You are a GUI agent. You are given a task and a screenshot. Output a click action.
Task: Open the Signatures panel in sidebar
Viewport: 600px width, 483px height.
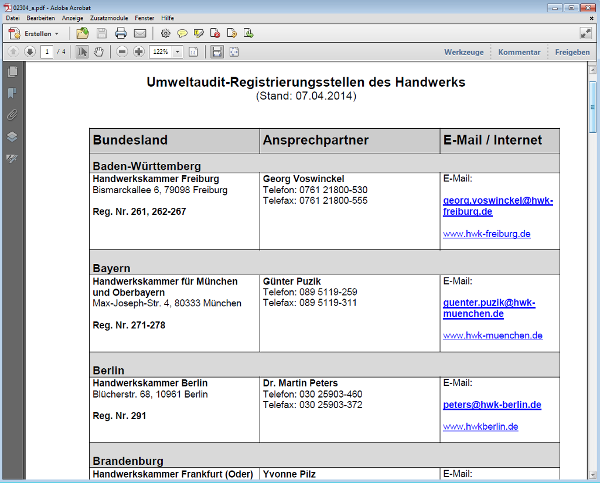coord(12,158)
